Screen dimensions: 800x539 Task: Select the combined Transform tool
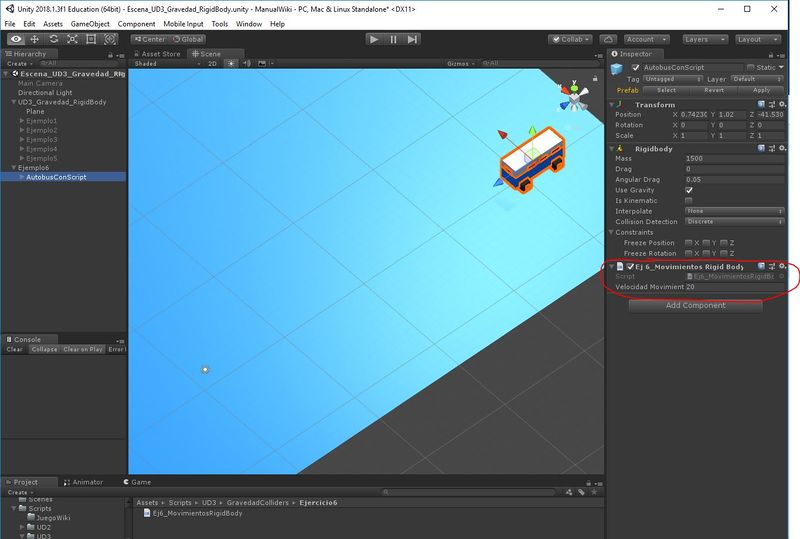click(110, 39)
